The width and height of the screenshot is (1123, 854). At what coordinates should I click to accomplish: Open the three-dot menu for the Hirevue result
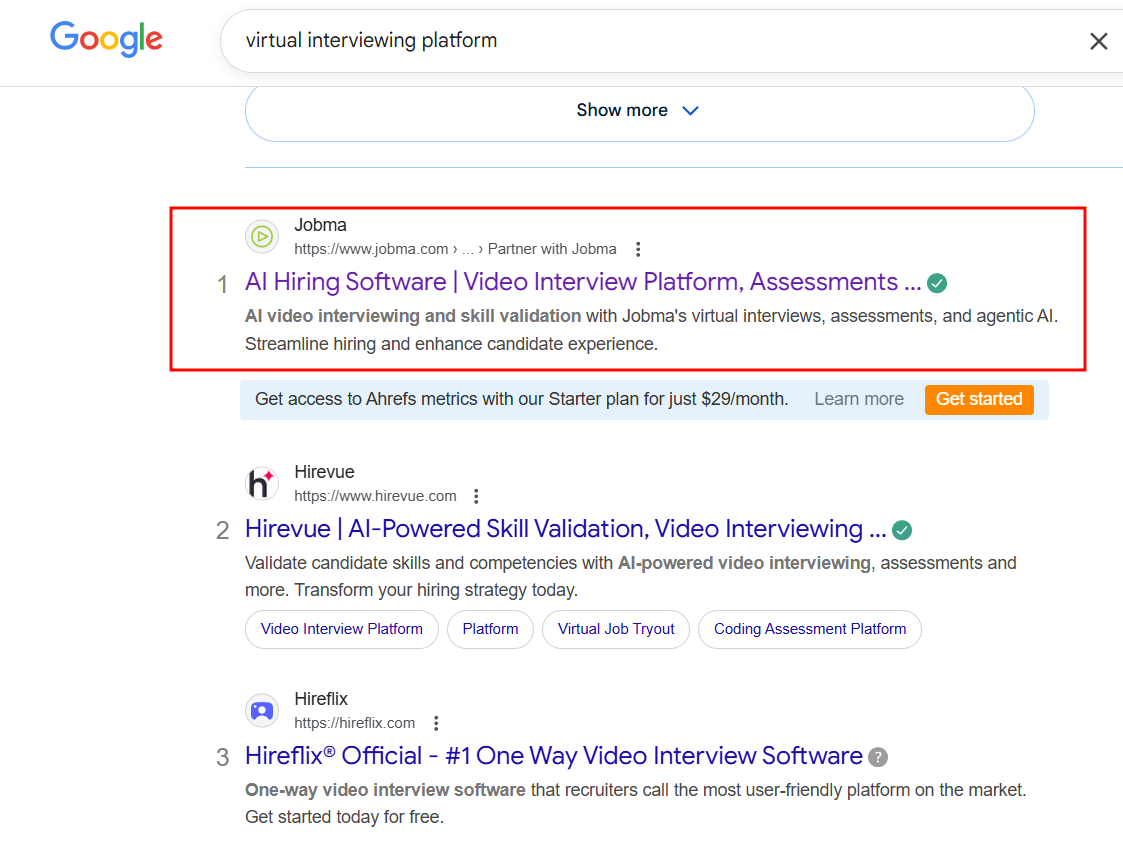(476, 496)
